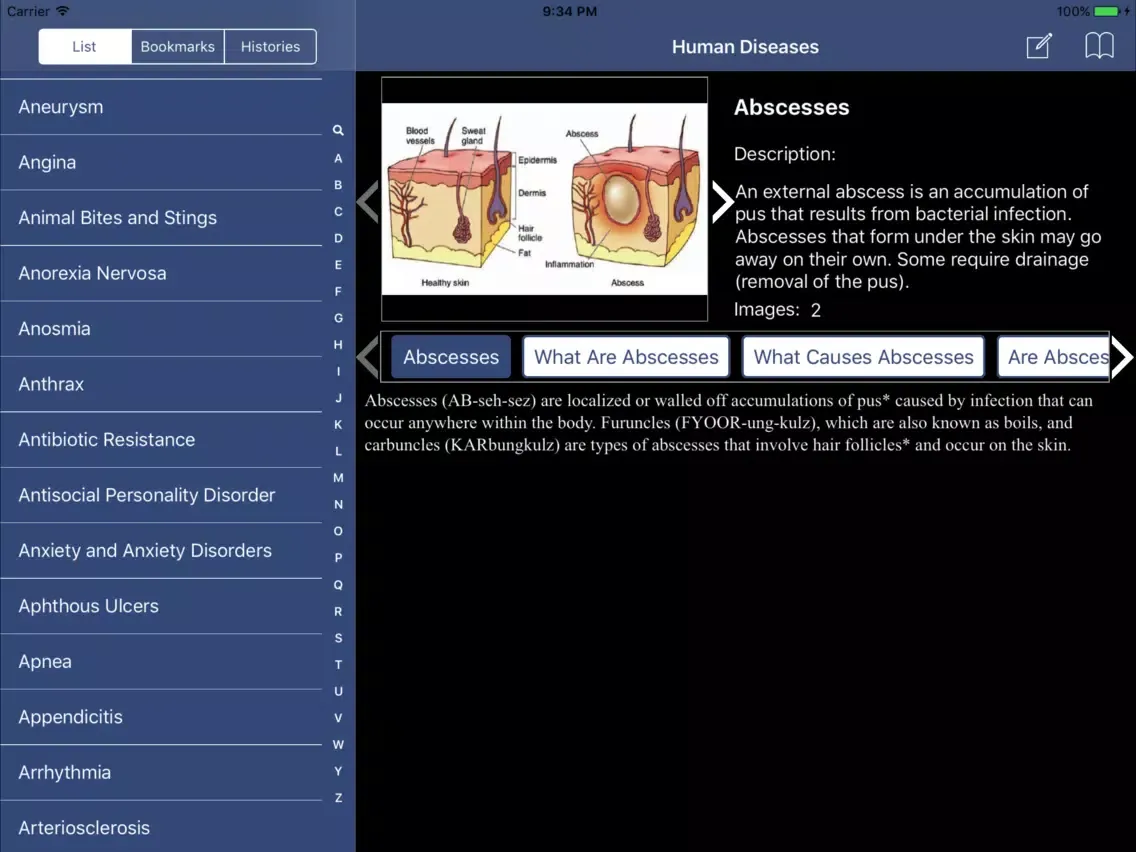This screenshot has width=1136, height=852.
Task: Open the Arteriosclerosis entry
Action: pos(161,827)
